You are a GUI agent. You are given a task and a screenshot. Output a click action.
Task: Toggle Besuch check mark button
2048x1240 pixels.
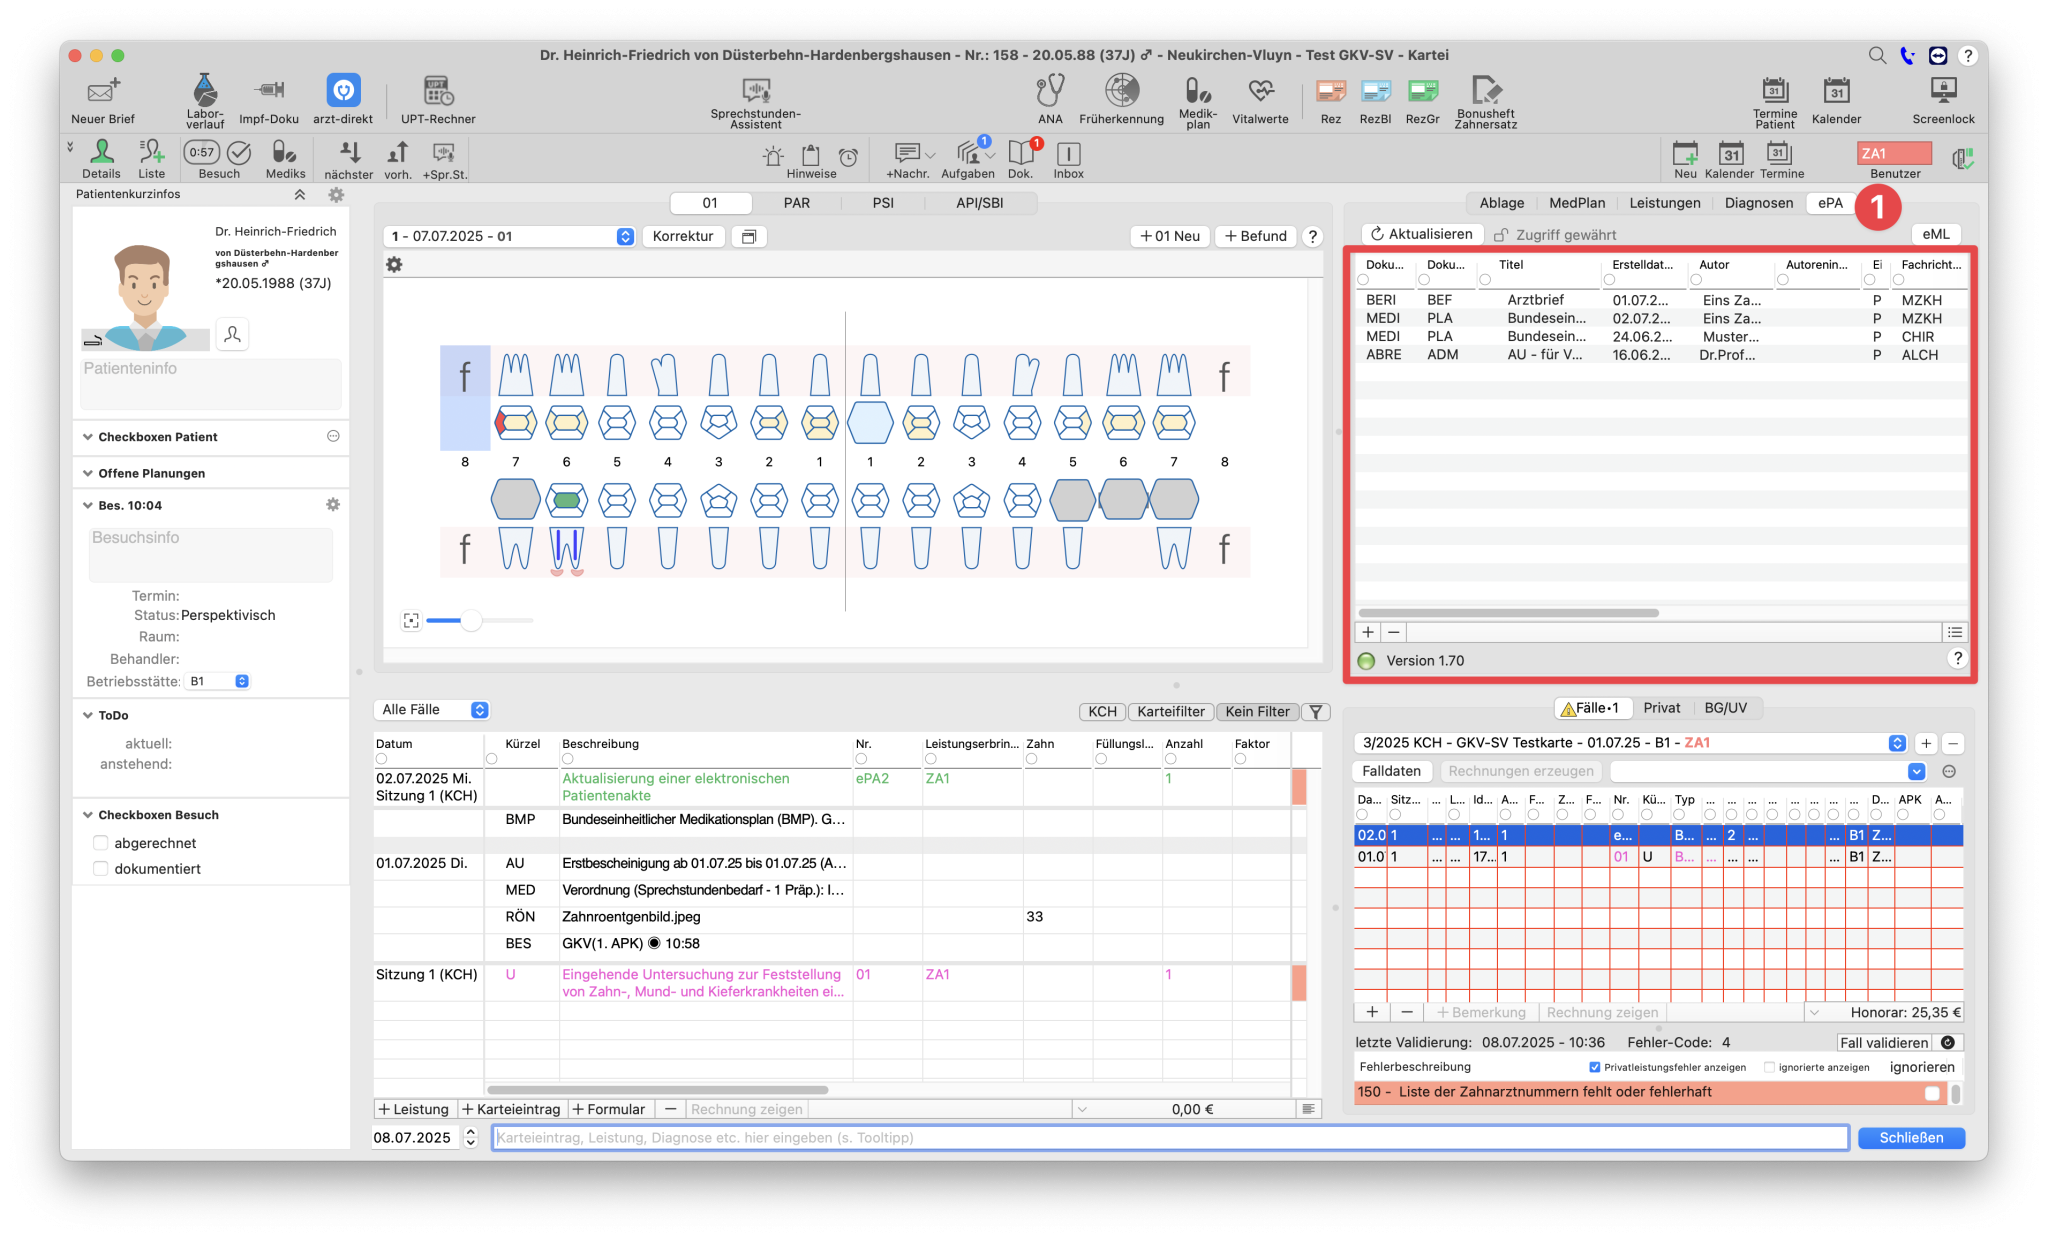click(239, 152)
